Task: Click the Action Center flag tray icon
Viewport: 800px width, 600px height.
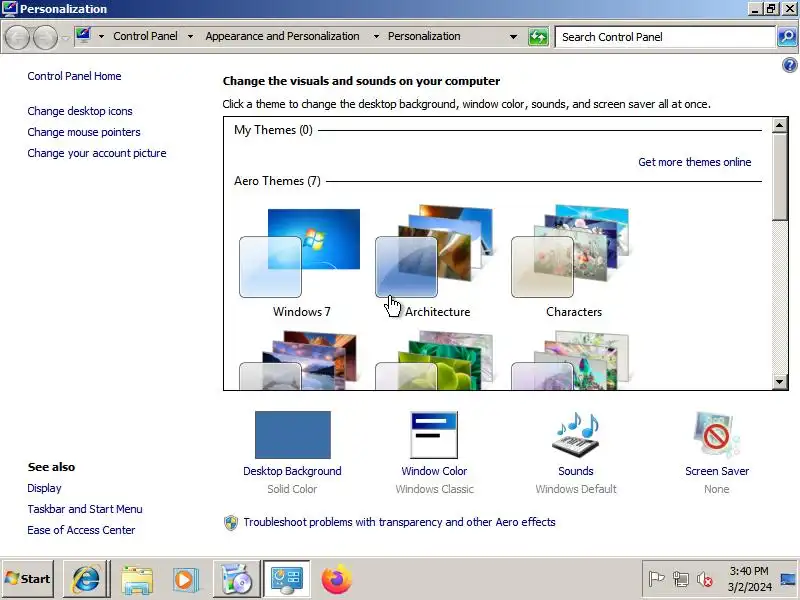Action: click(656, 579)
